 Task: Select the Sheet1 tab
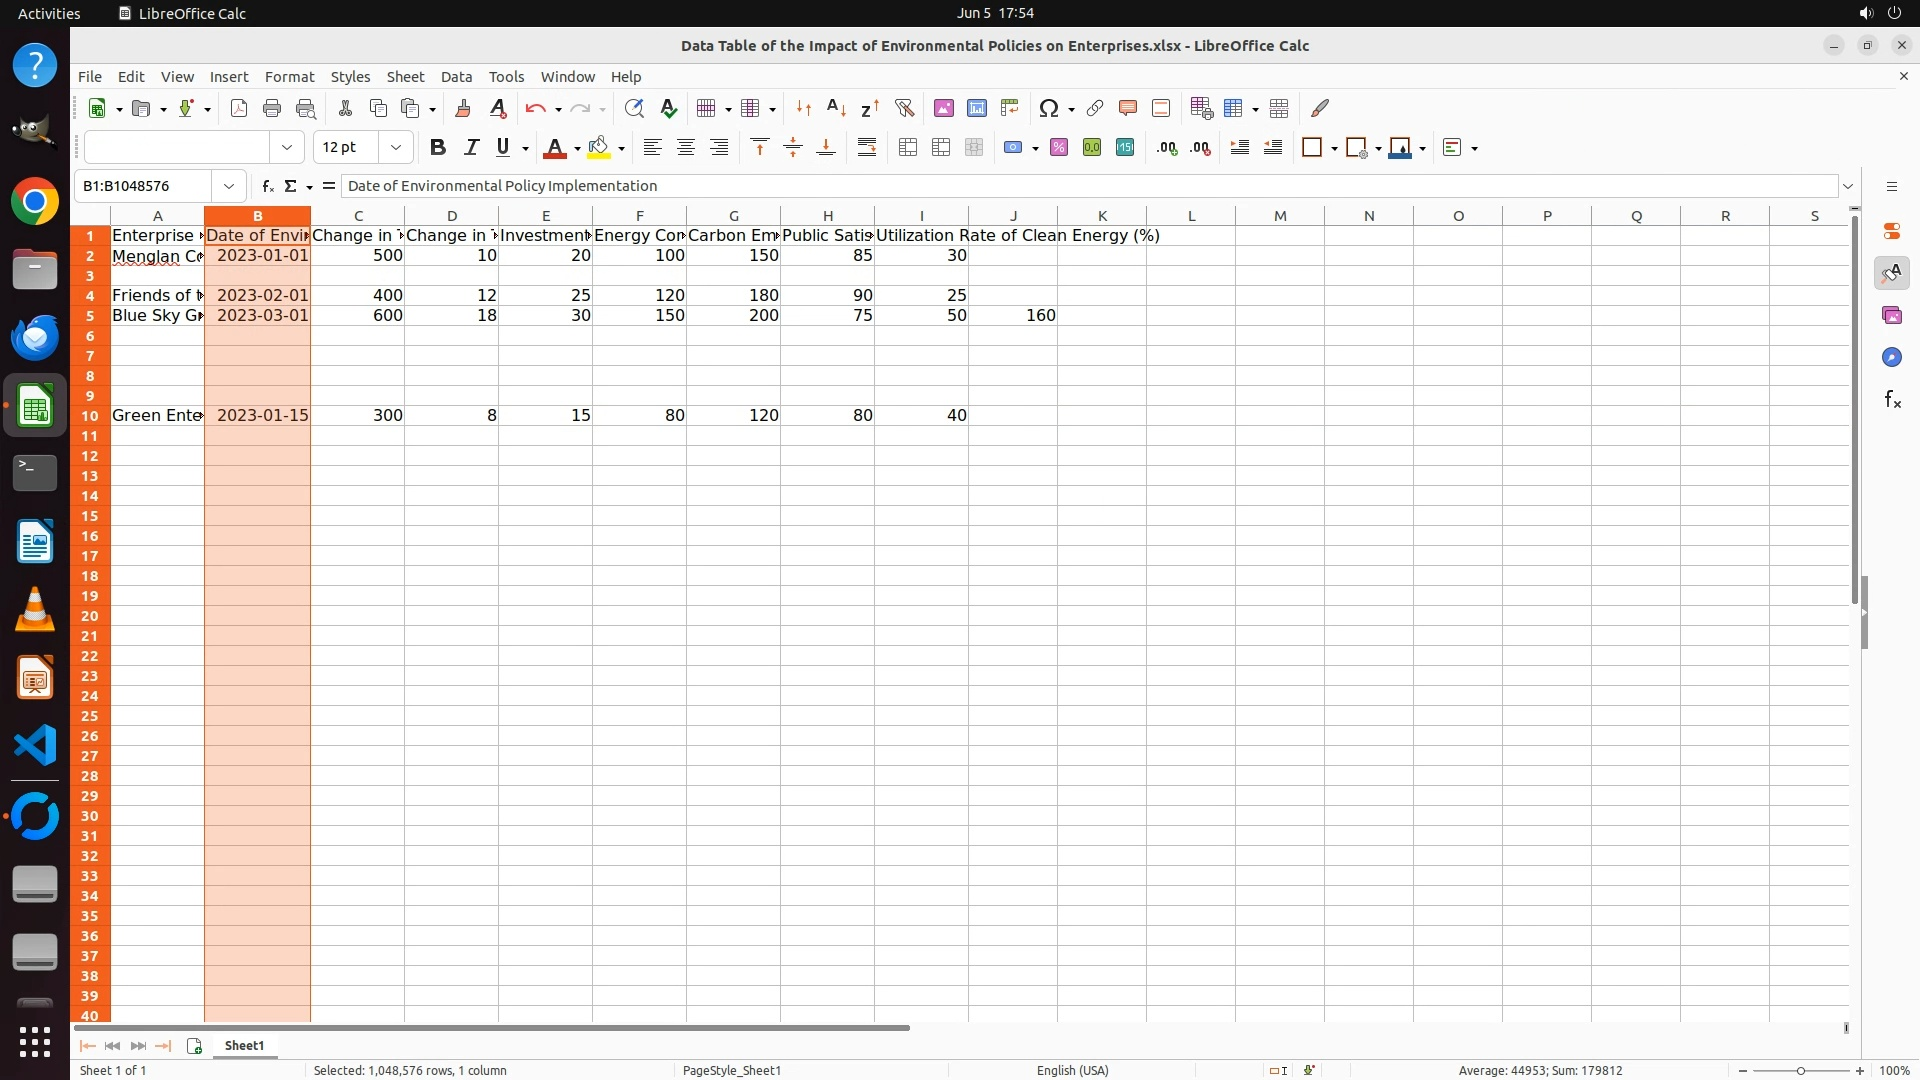[244, 1046]
